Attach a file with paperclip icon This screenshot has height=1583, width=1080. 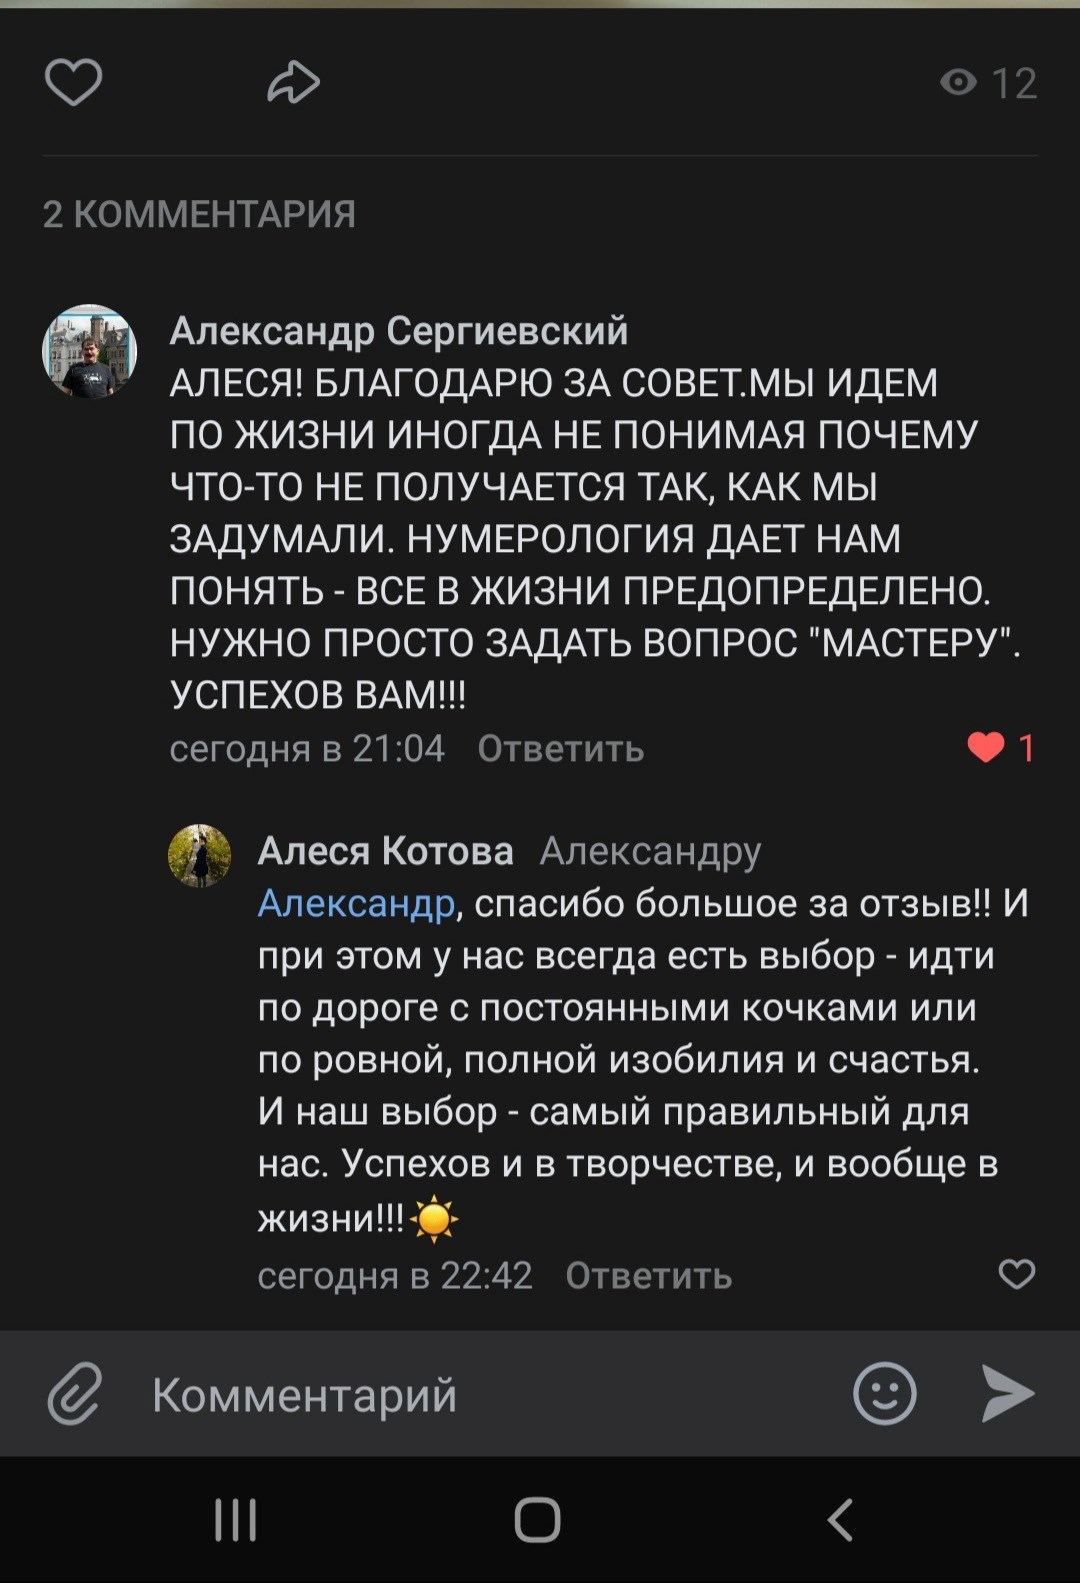pyautogui.click(x=75, y=1393)
